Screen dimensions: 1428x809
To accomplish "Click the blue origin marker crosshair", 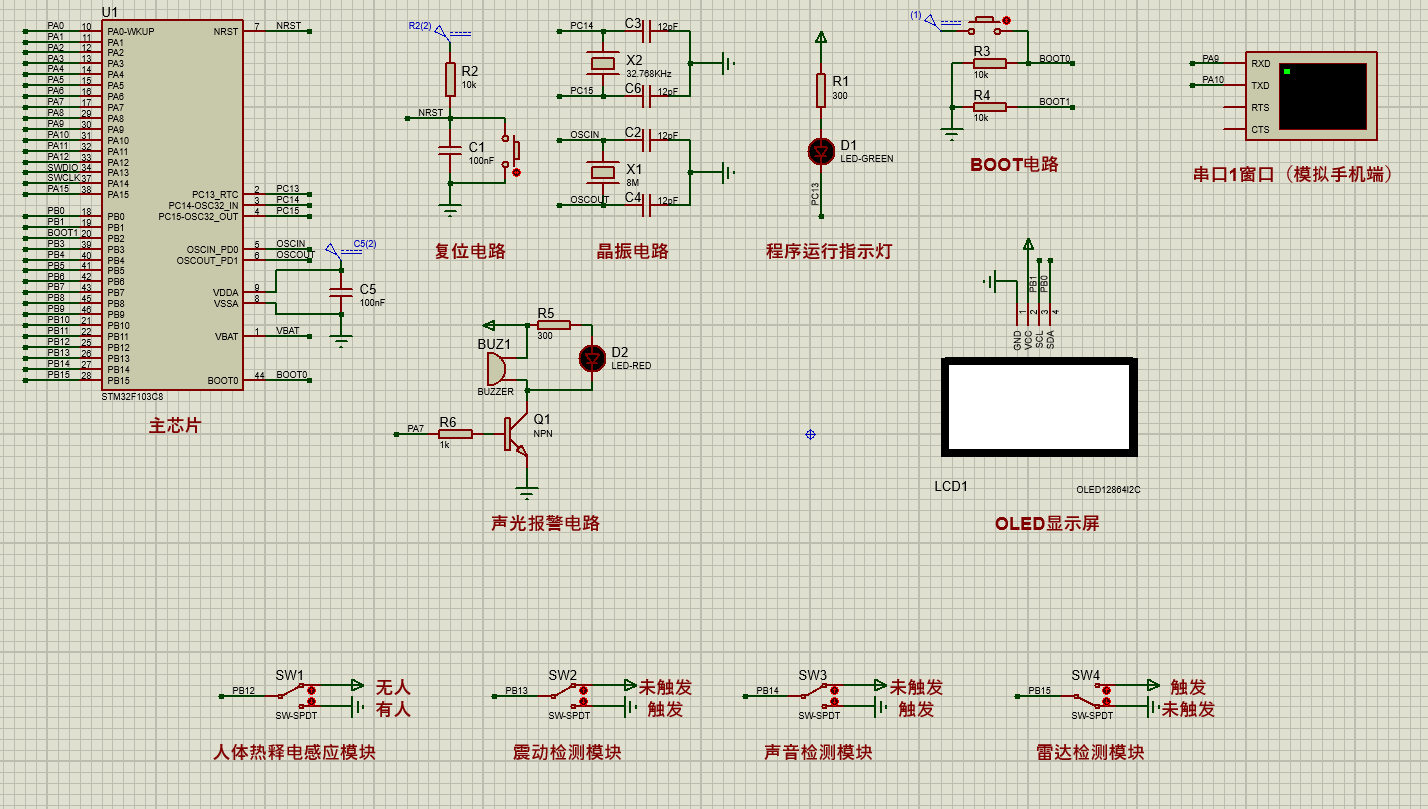I will click(810, 434).
